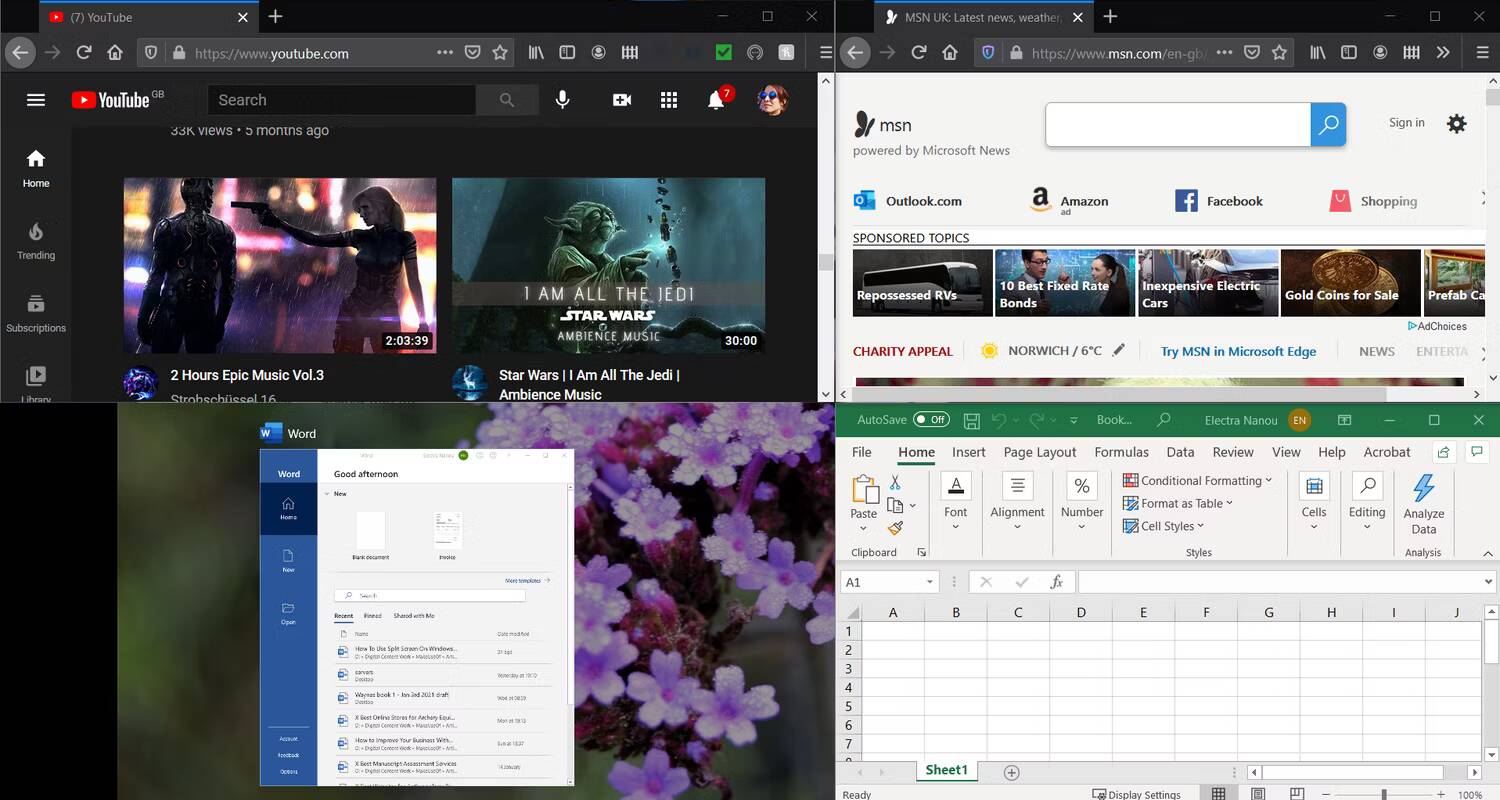
Task: Open the Name Box dropdown showing A1
Action: (932, 581)
